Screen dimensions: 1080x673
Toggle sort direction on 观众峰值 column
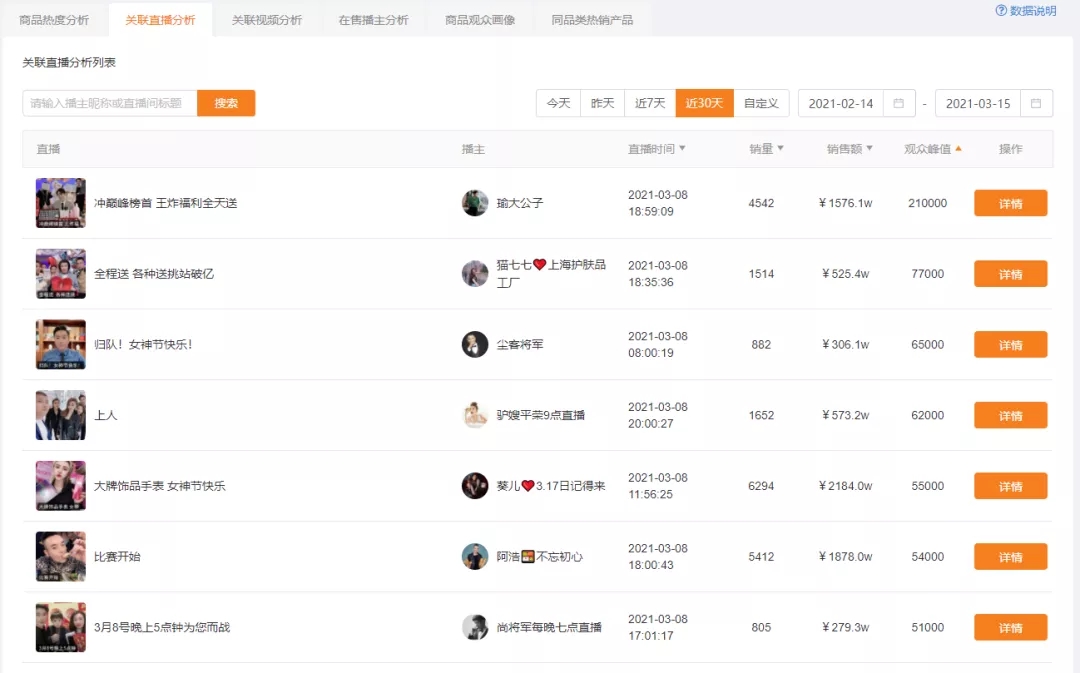coord(958,148)
